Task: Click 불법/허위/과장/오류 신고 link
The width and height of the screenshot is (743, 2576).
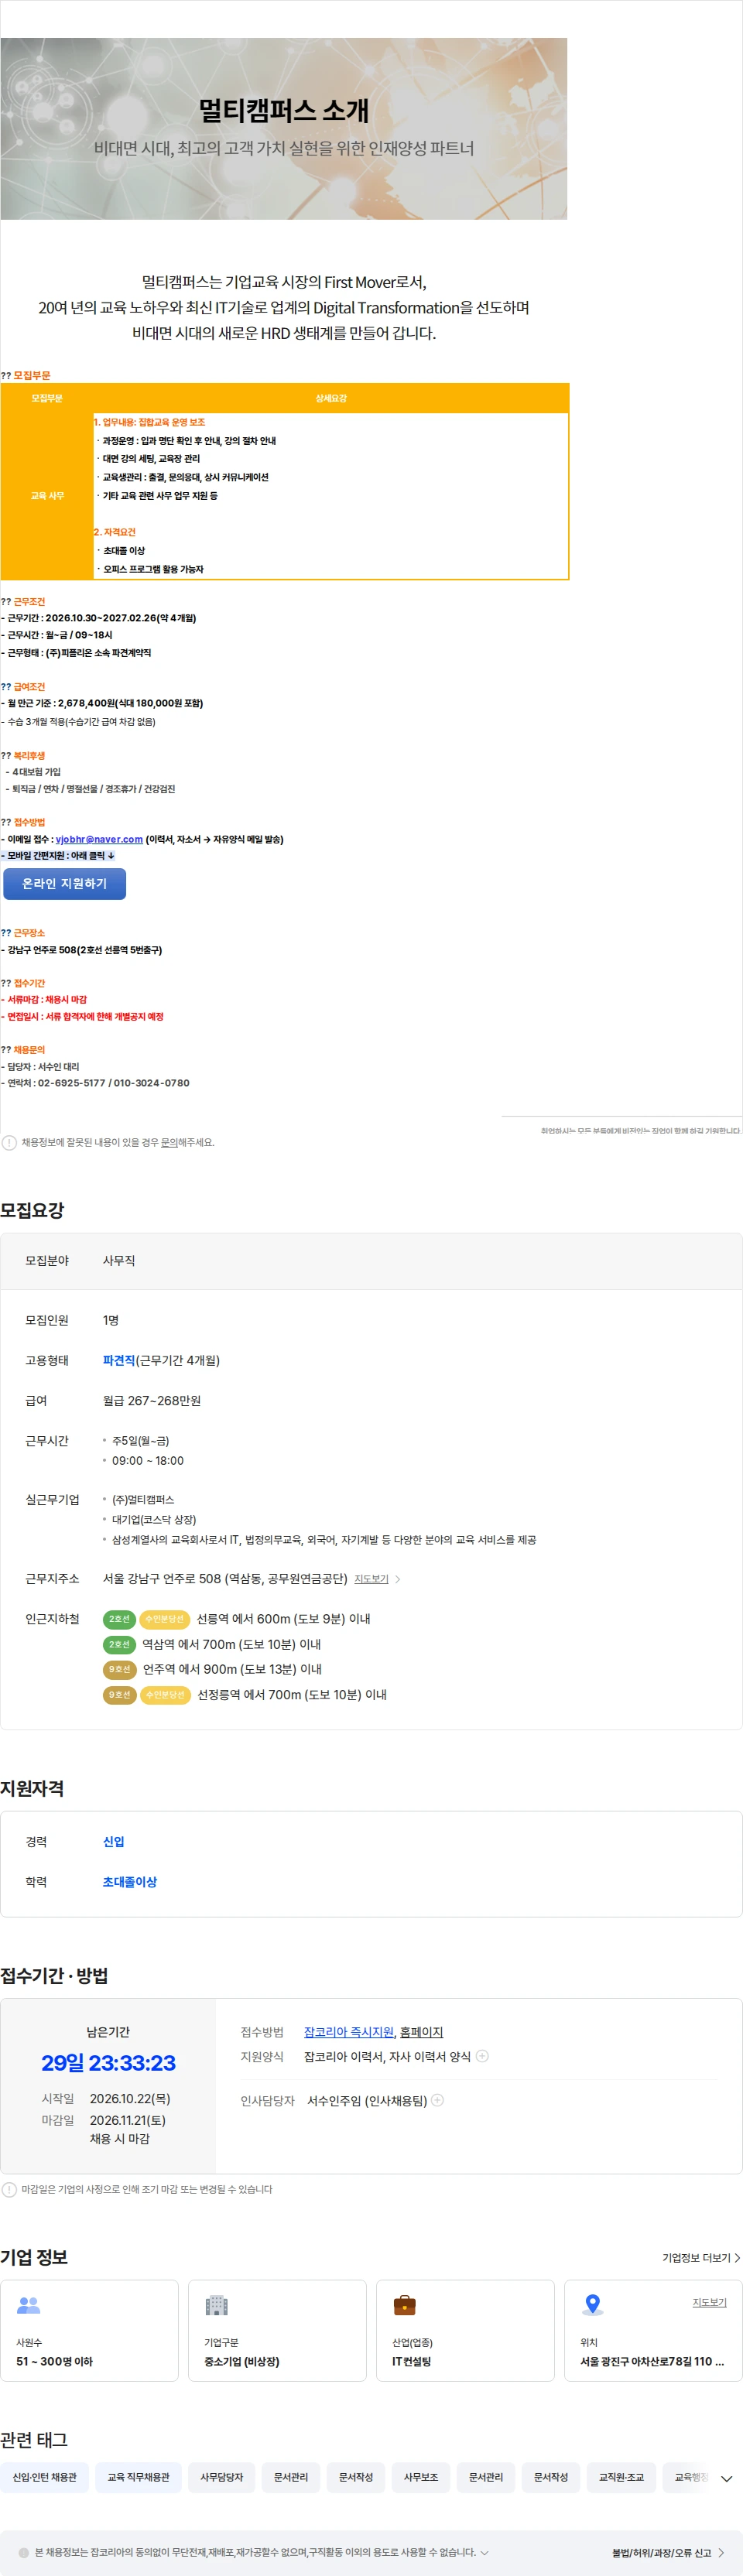Action: pyautogui.click(x=668, y=2552)
